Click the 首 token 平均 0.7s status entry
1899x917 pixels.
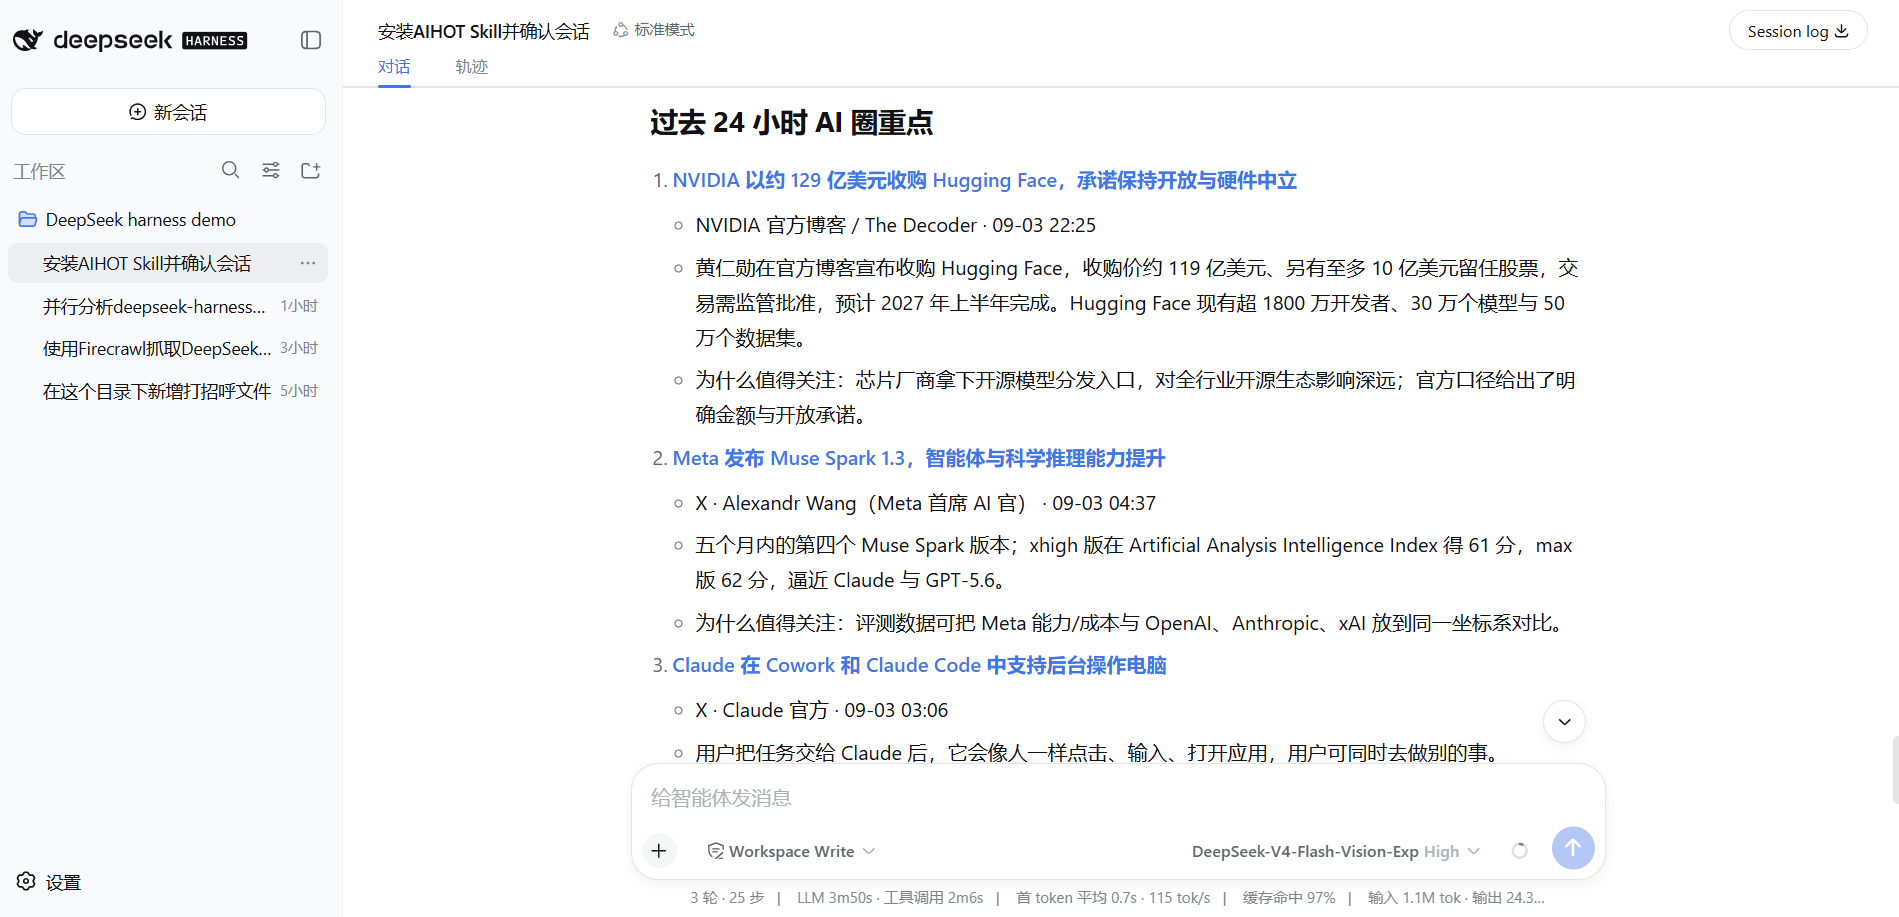tap(1113, 898)
